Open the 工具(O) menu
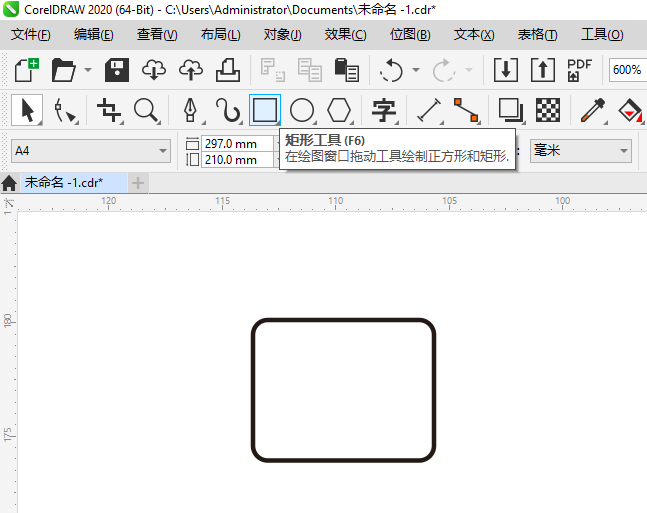 pos(602,35)
